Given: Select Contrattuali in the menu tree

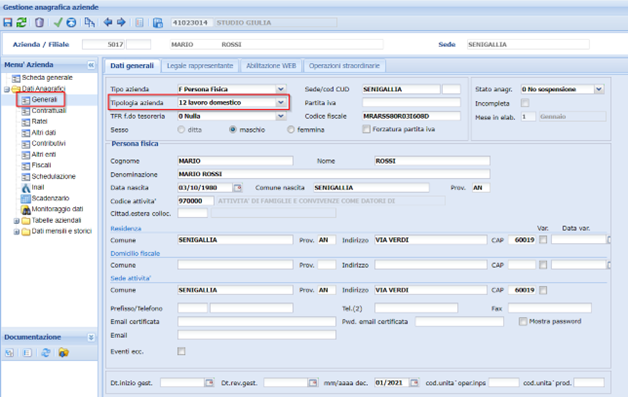Looking at the screenshot, I should pos(49,111).
